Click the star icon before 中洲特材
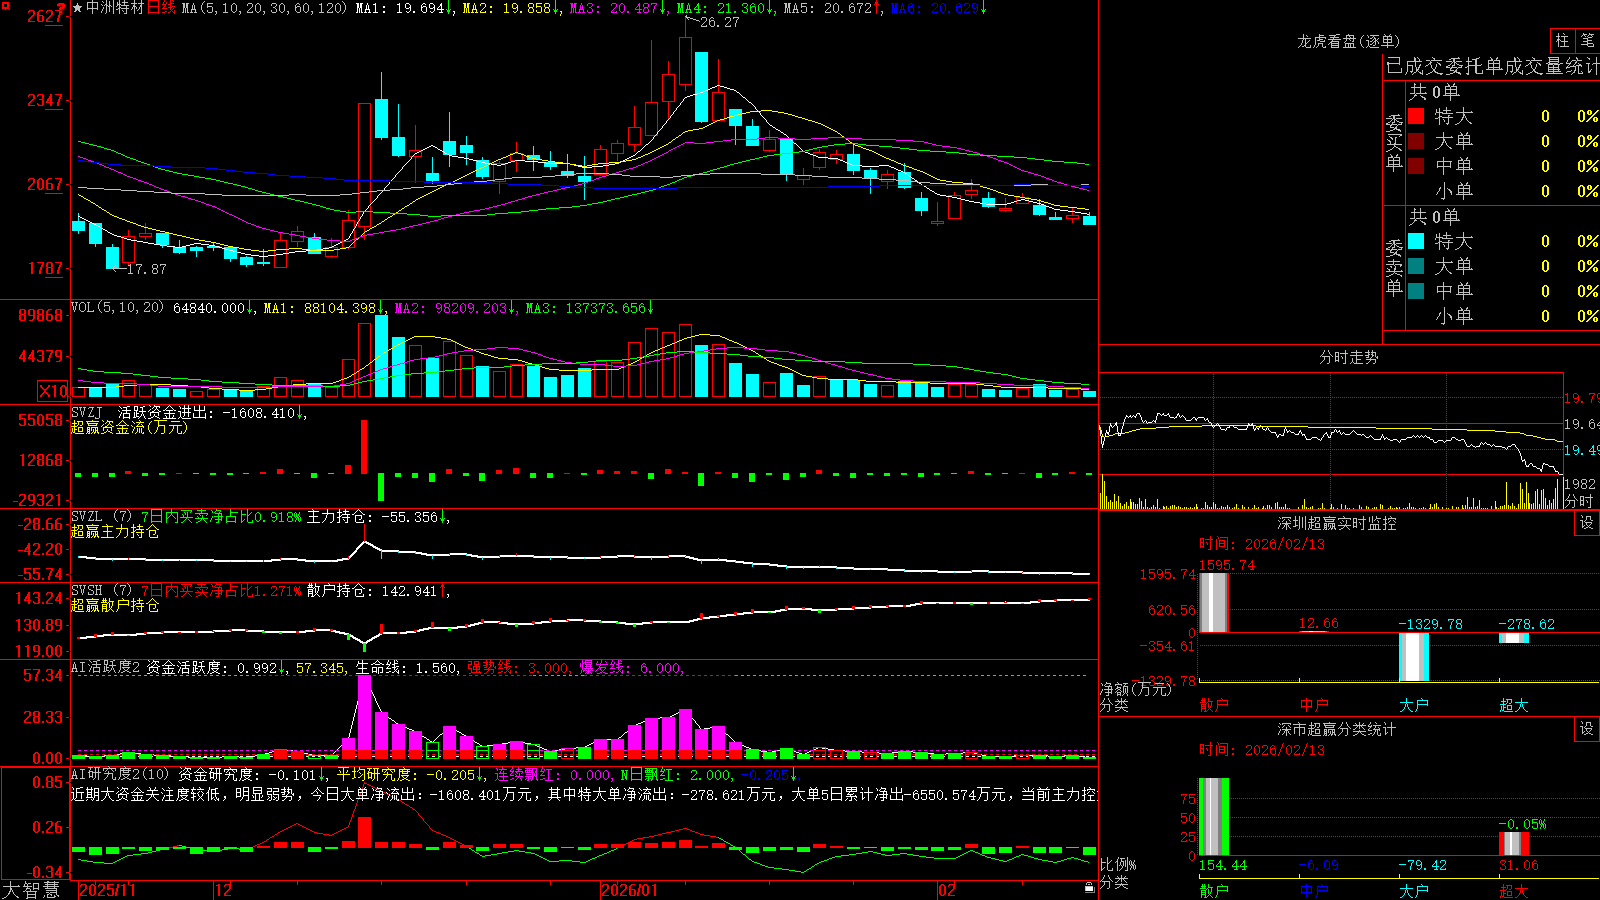Viewport: 1600px width, 900px height. 77,8
